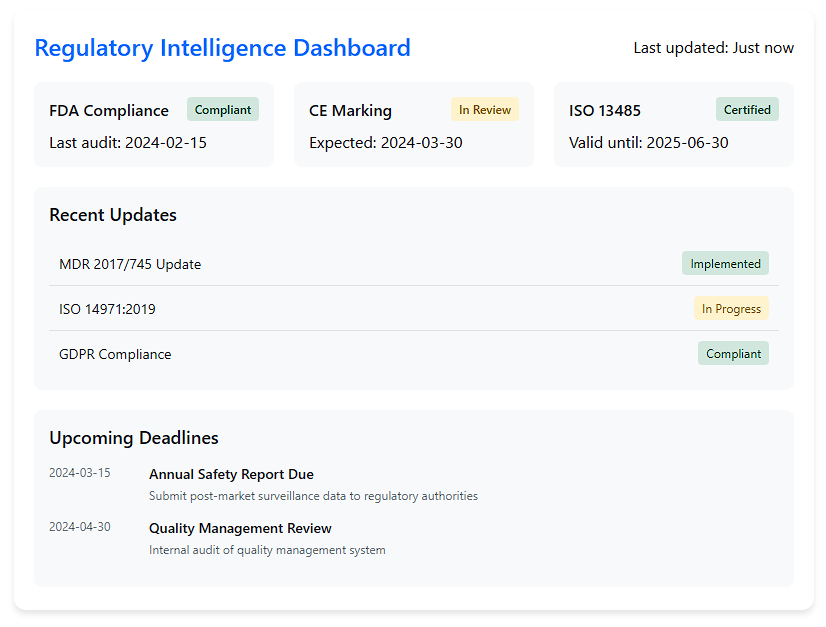This screenshot has height=627, width=826.
Task: Click the Recent Updates section heading
Action: click(x=113, y=215)
